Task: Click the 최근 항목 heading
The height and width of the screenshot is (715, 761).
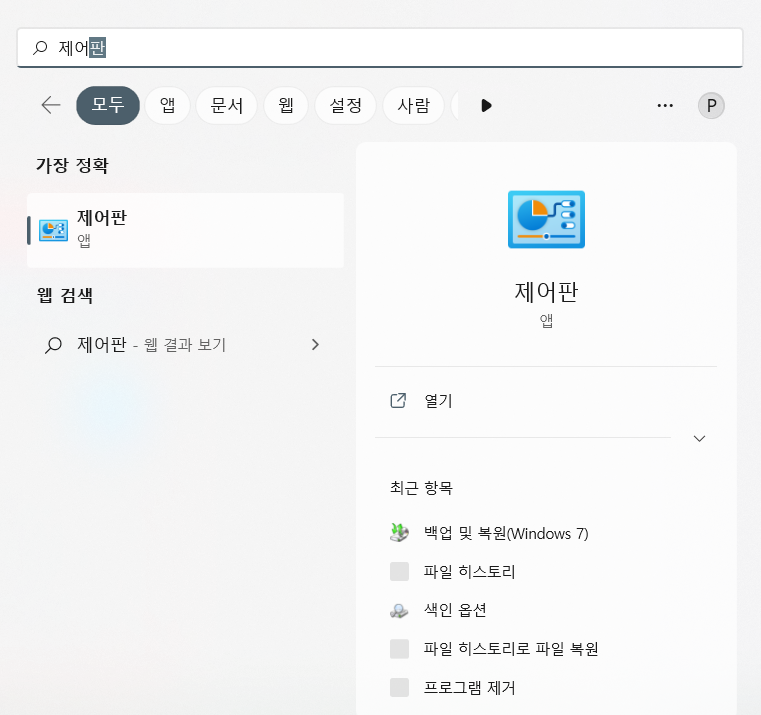Action: 421,487
